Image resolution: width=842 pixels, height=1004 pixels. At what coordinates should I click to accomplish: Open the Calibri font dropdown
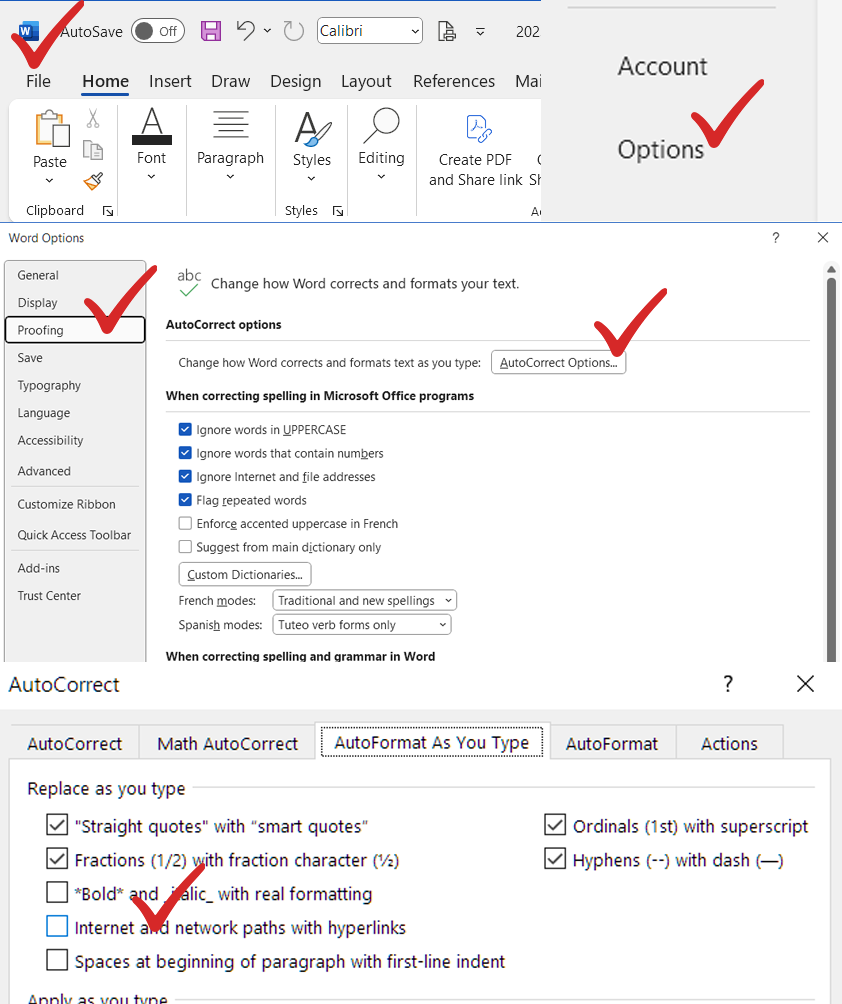point(415,31)
